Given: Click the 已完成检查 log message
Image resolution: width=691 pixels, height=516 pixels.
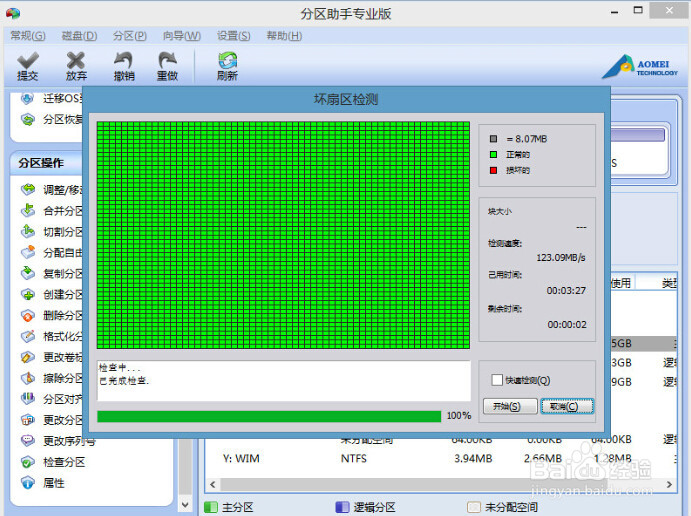Looking at the screenshot, I should click(x=124, y=381).
